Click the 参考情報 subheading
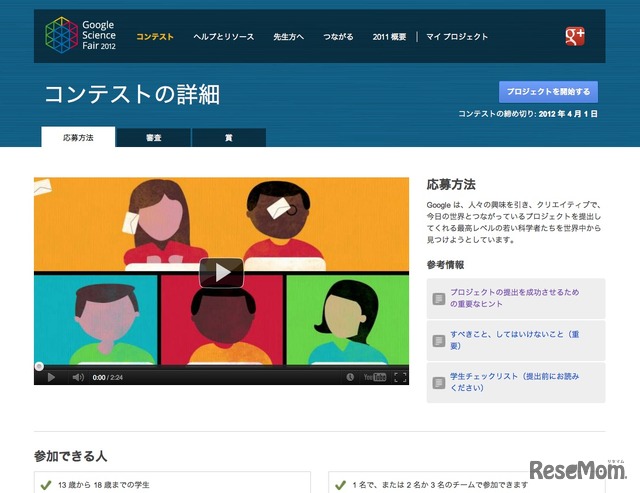 click(445, 265)
